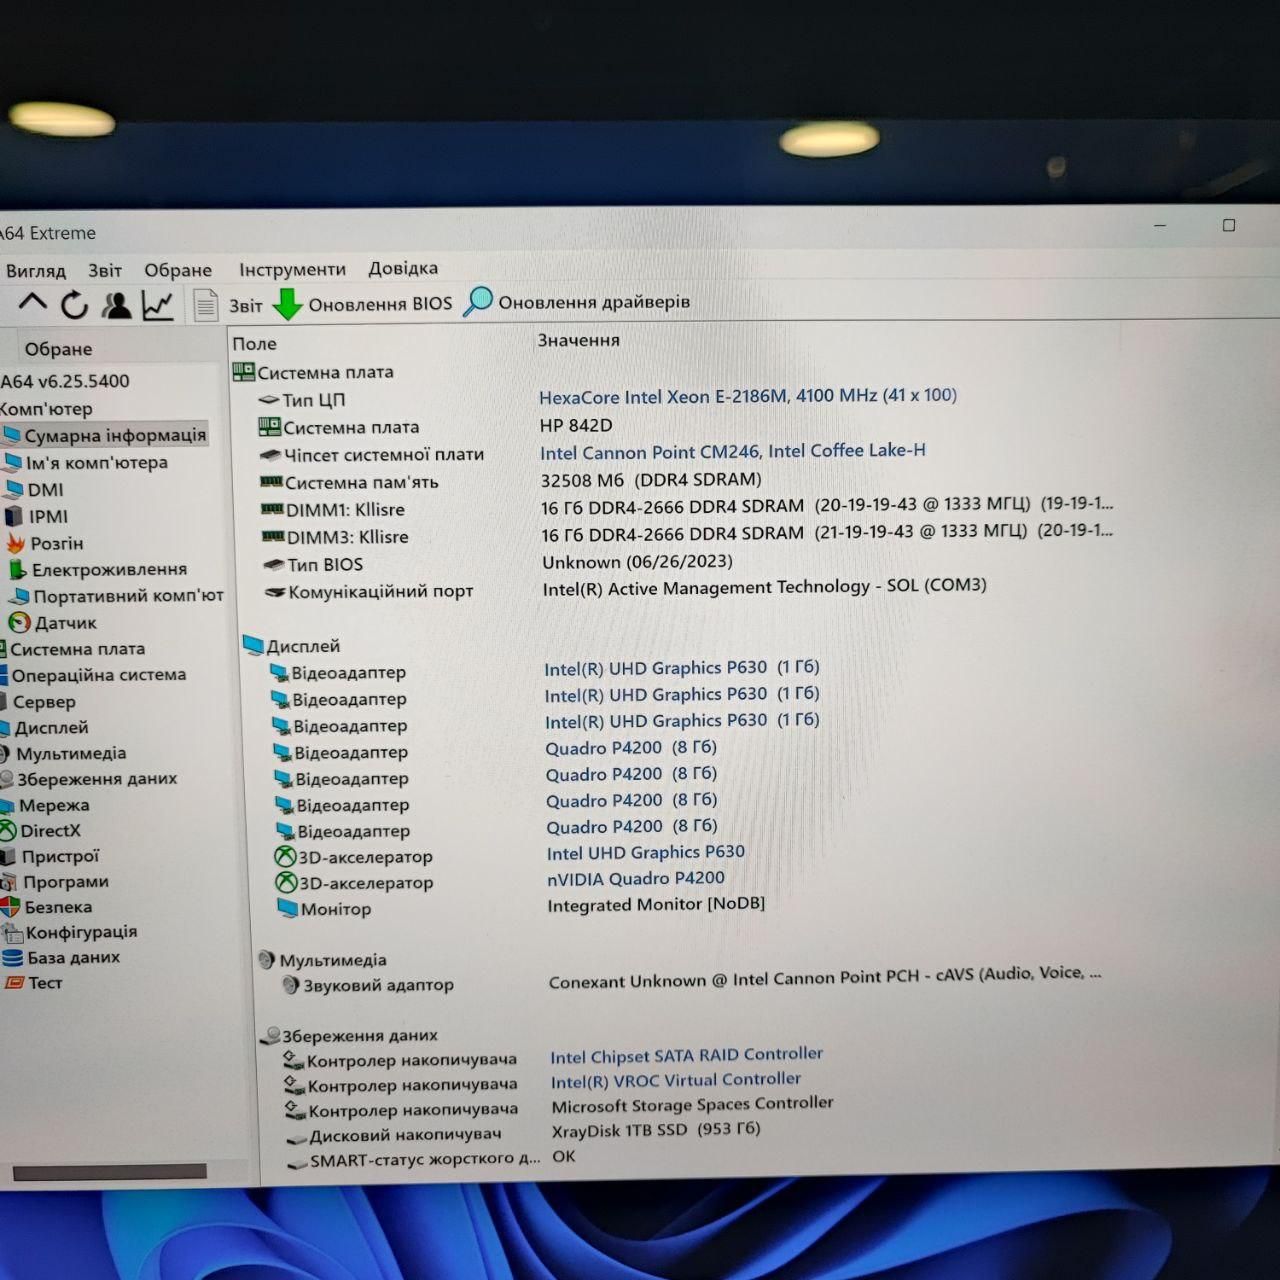Click the Розгін flame icon
Image resolution: width=1280 pixels, height=1280 pixels.
[x=15, y=543]
